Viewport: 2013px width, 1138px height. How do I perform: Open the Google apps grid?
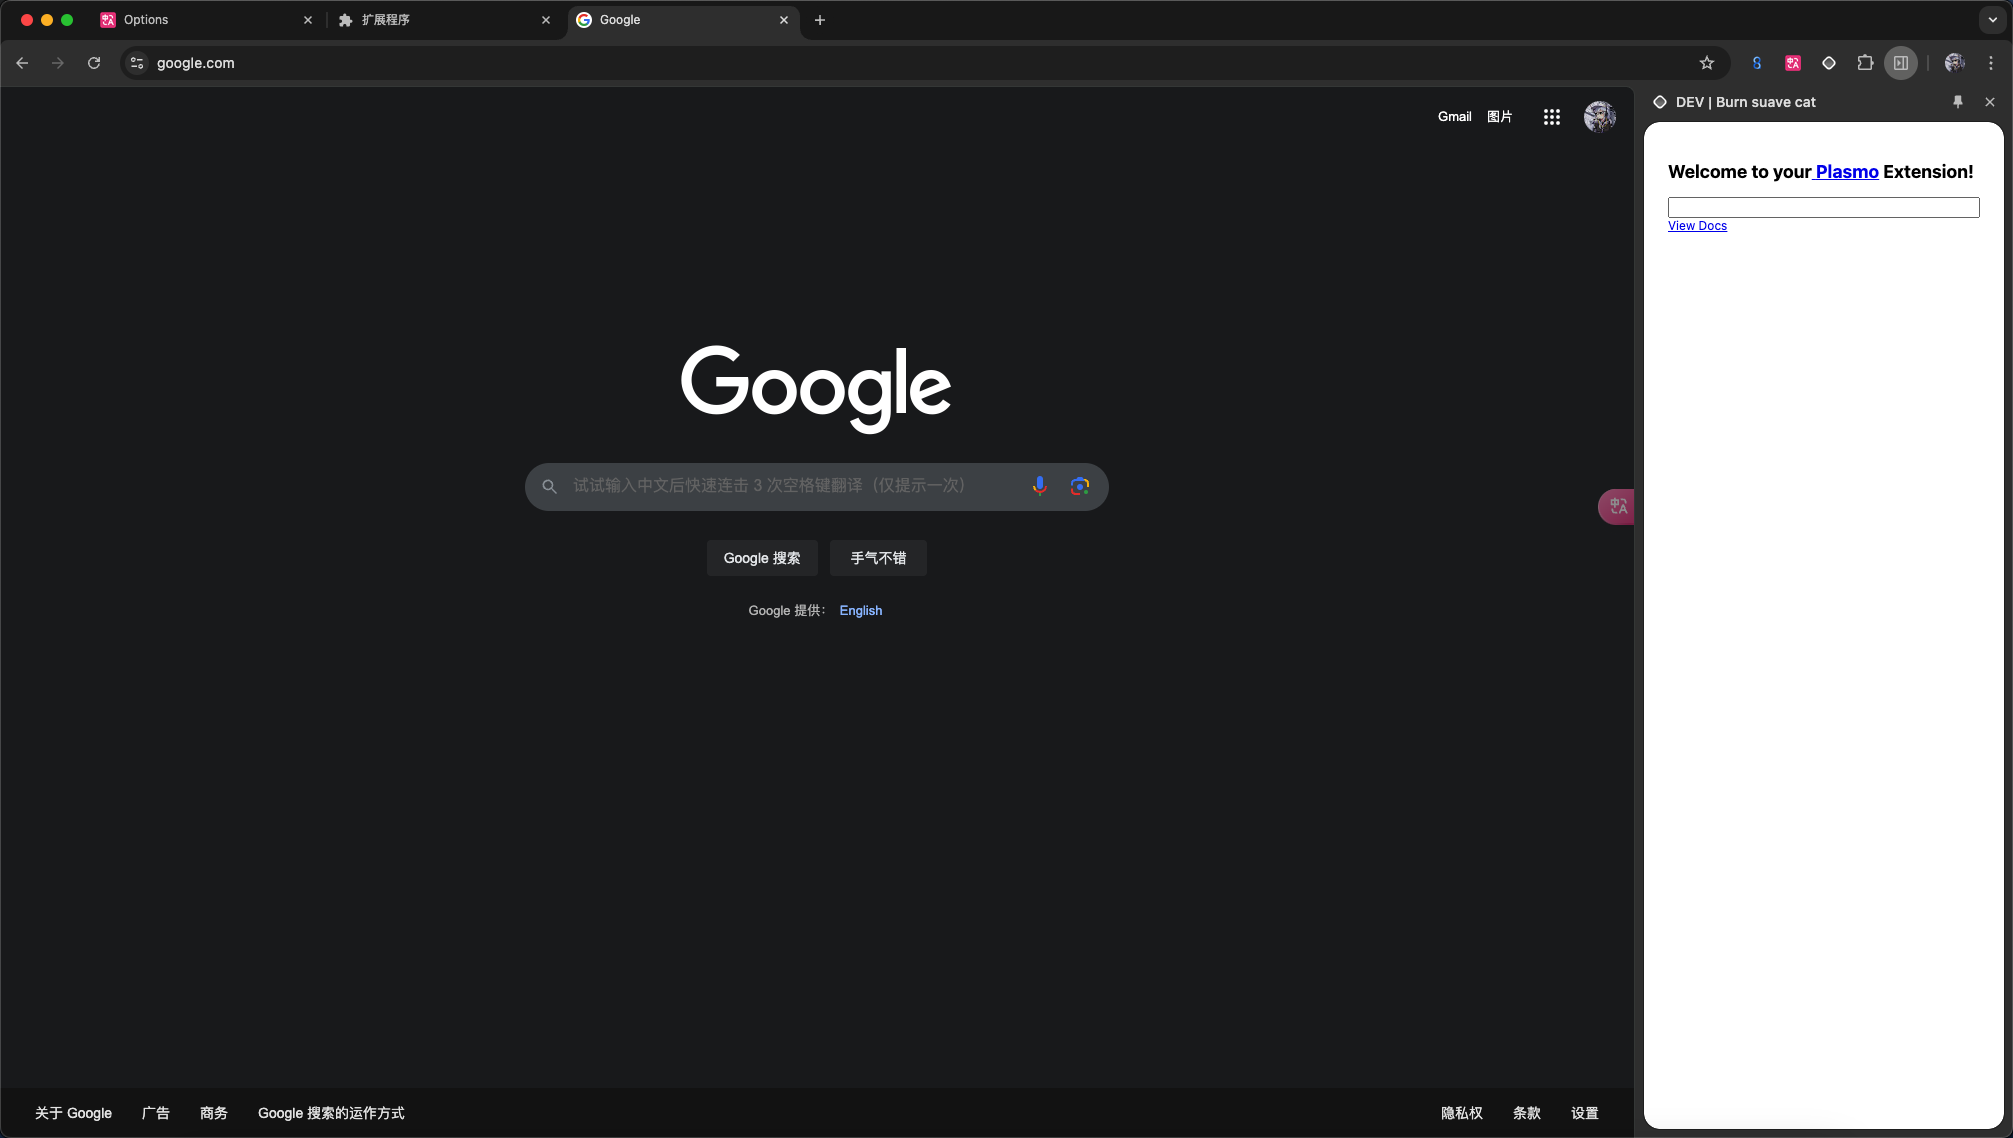click(x=1552, y=117)
